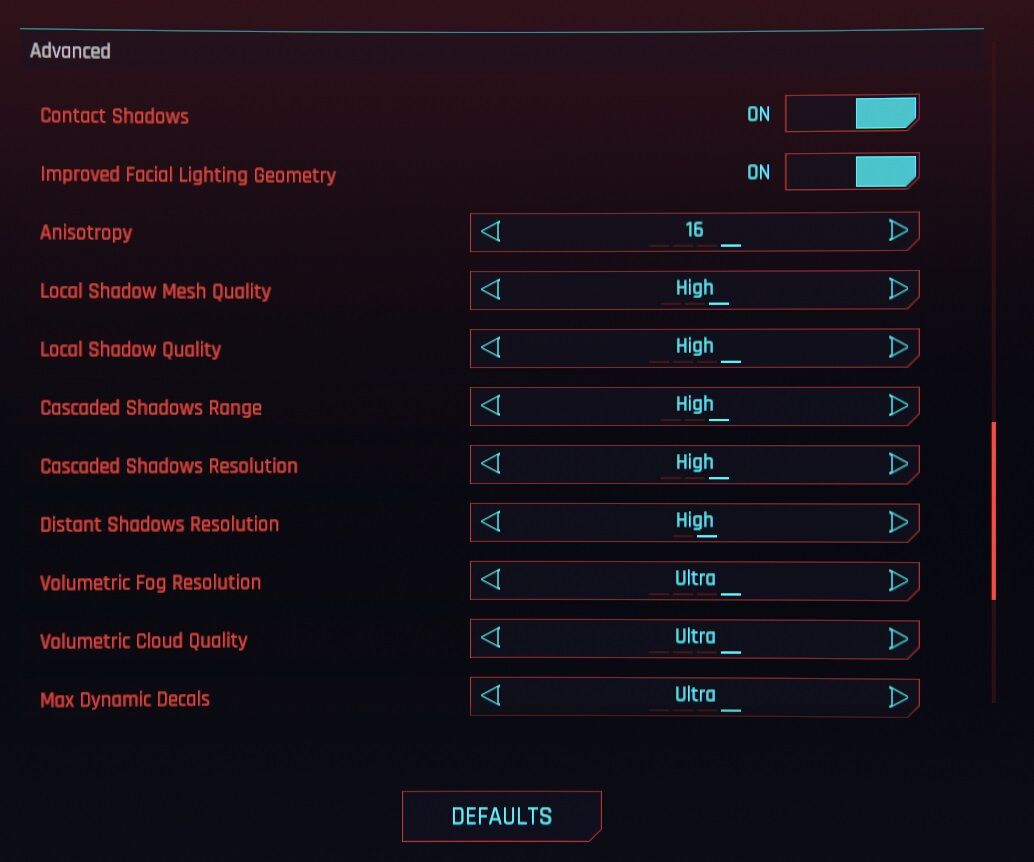Disable Improved Facial Lighting Geometry switch

[851, 172]
